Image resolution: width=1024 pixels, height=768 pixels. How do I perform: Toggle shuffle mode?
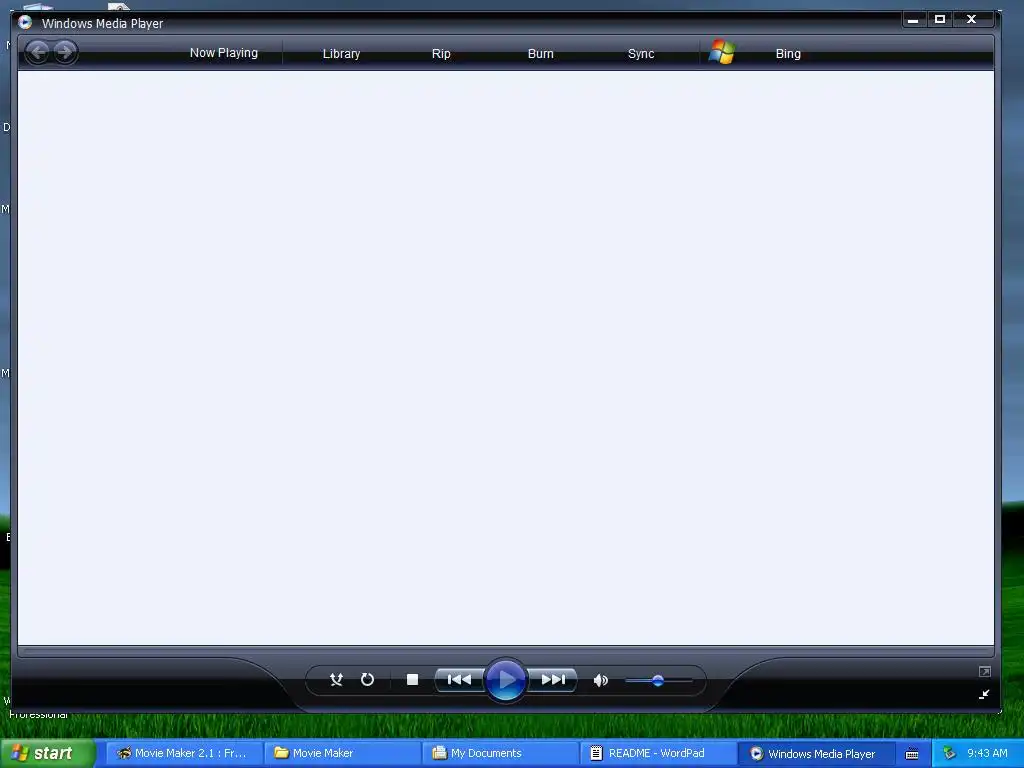pyautogui.click(x=336, y=680)
